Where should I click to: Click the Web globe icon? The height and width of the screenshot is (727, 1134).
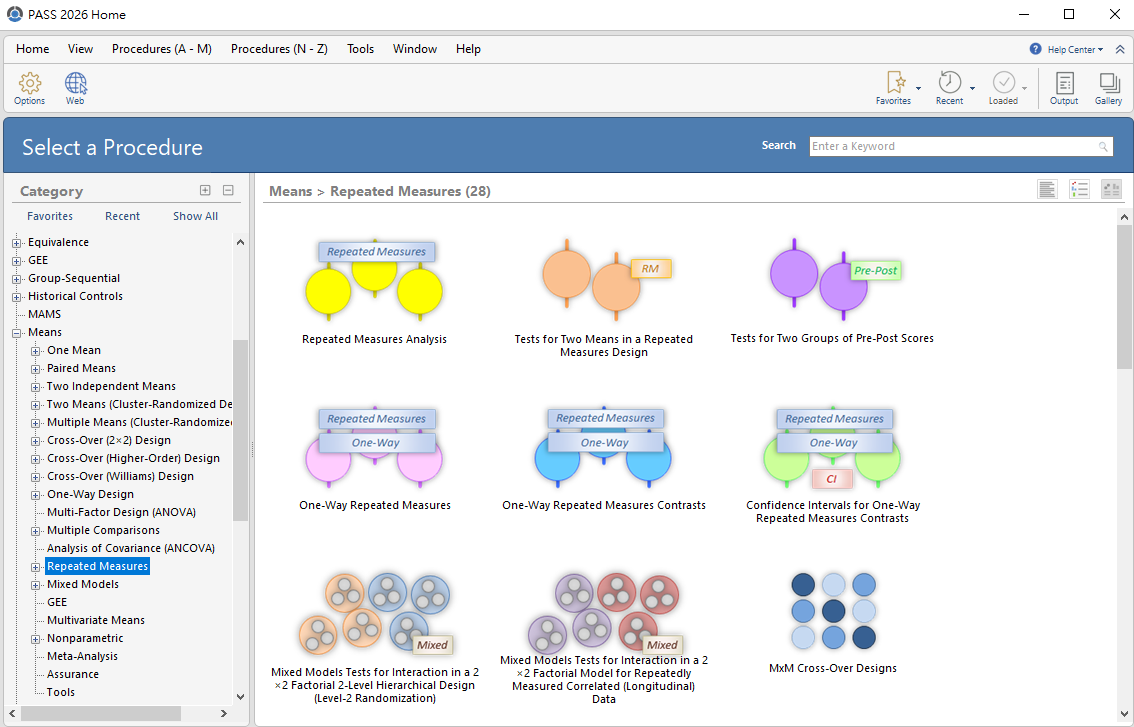pos(75,85)
